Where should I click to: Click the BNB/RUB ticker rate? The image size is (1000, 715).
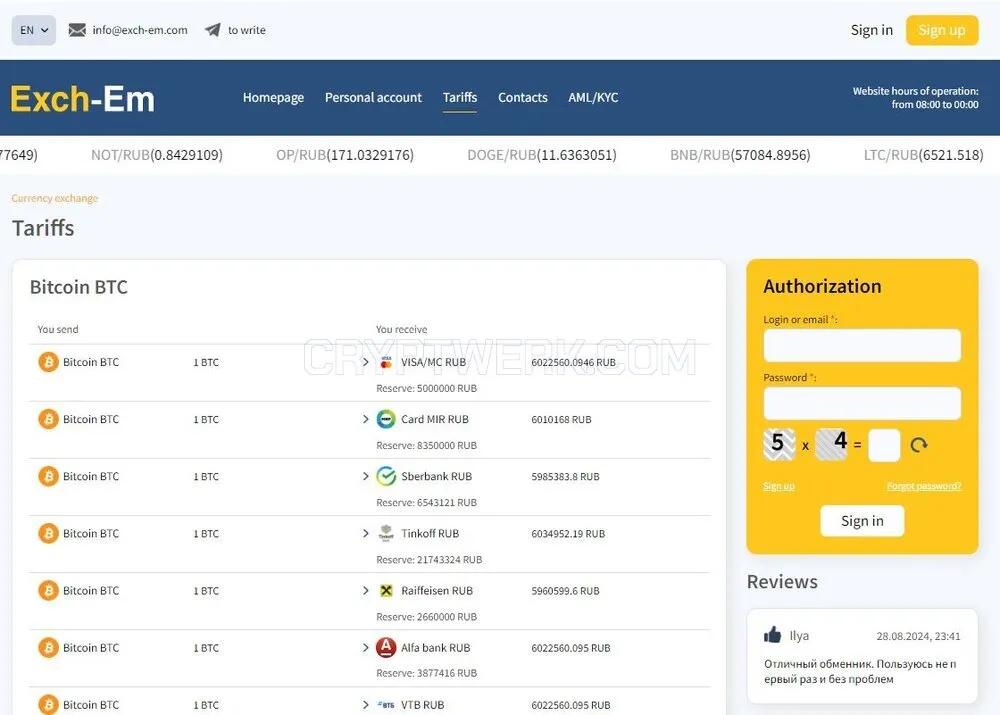click(x=740, y=155)
